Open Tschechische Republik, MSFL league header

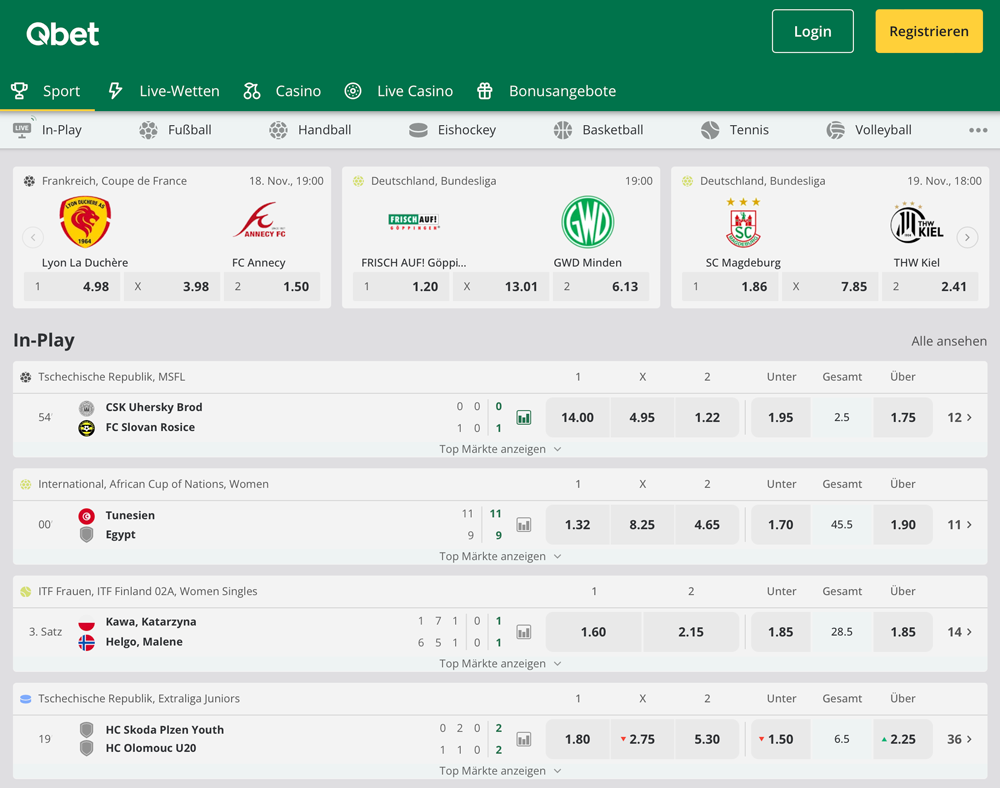(x=112, y=377)
